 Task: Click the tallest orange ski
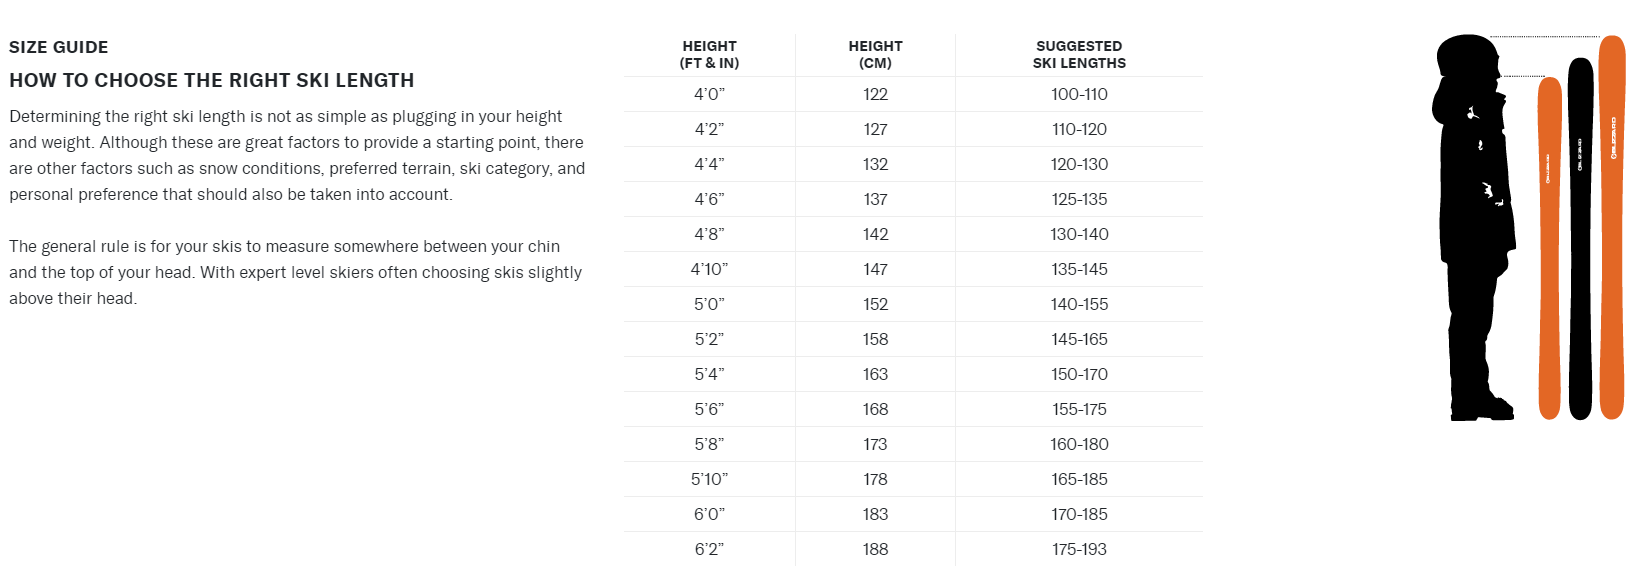1611,228
